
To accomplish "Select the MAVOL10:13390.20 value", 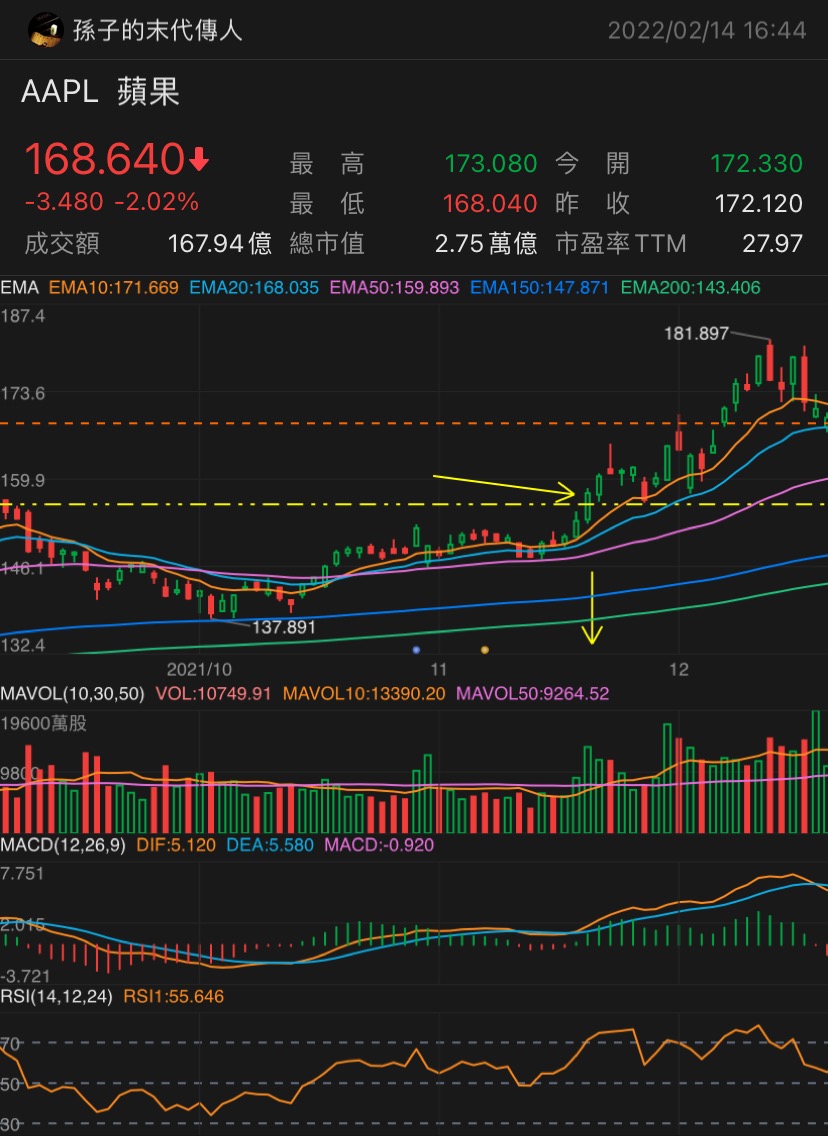I will click(x=364, y=693).
